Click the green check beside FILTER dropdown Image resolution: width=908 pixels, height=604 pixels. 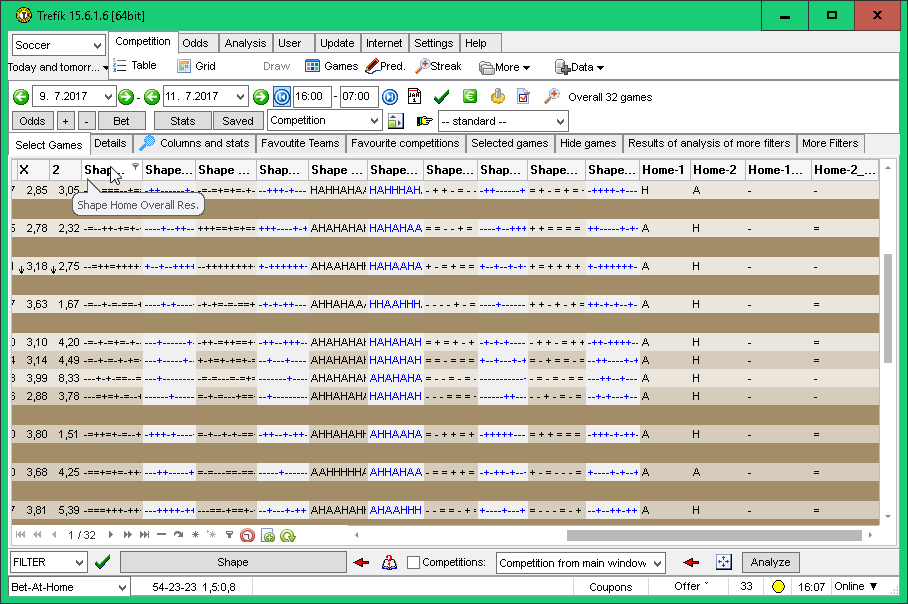point(102,562)
